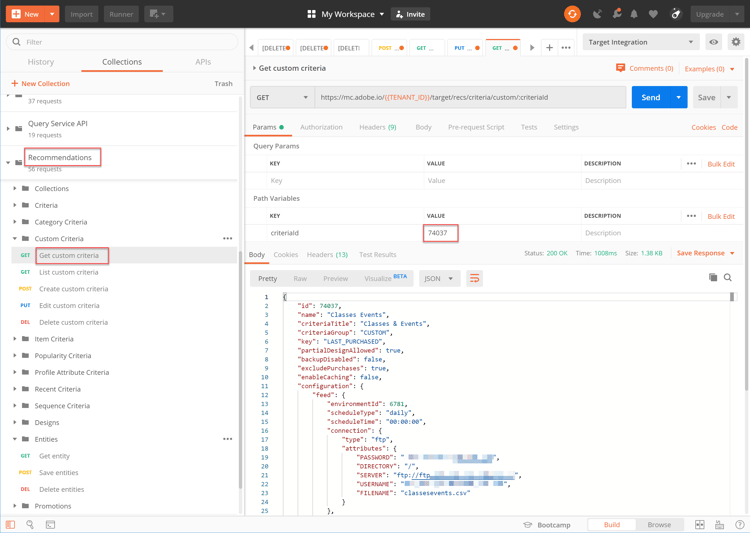Click the user avatar icon
Viewport: 750px width, 533px height.
675,14
